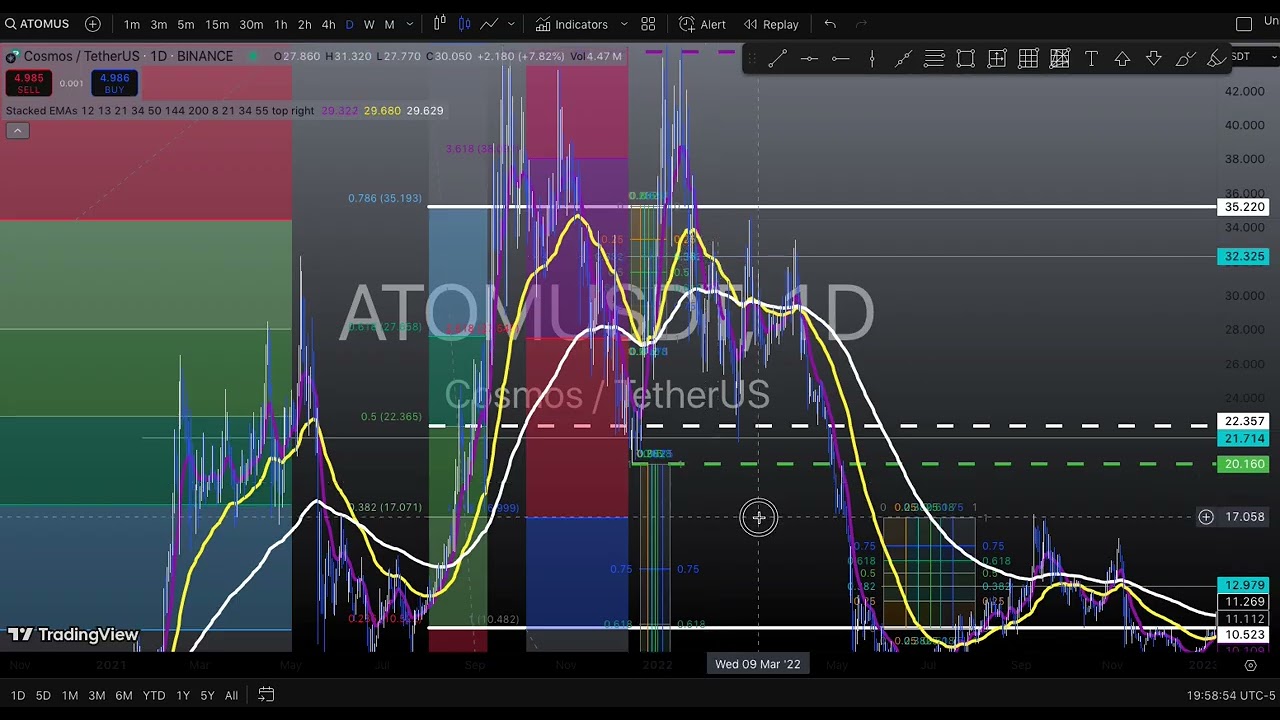Select the daily D timeframe
Screen dimensions: 1280x720
tap(349, 24)
